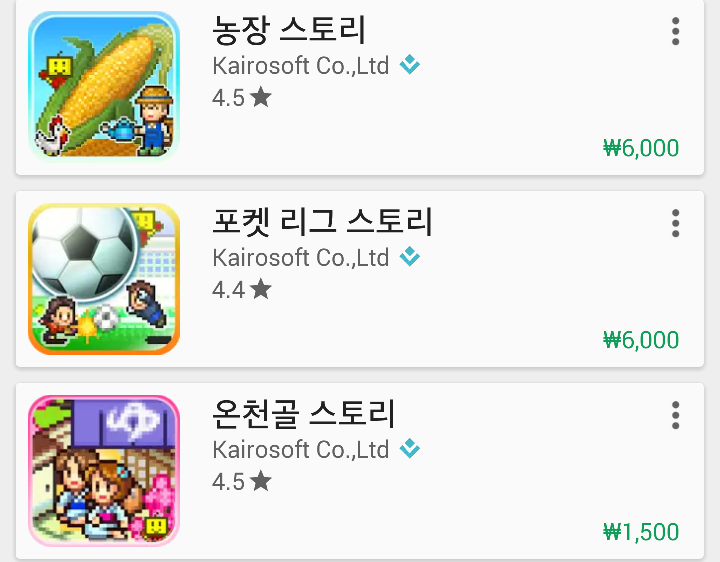The width and height of the screenshot is (720, 562).
Task: Click the 4.5 star rating of 농장 스토리
Action: [242, 97]
